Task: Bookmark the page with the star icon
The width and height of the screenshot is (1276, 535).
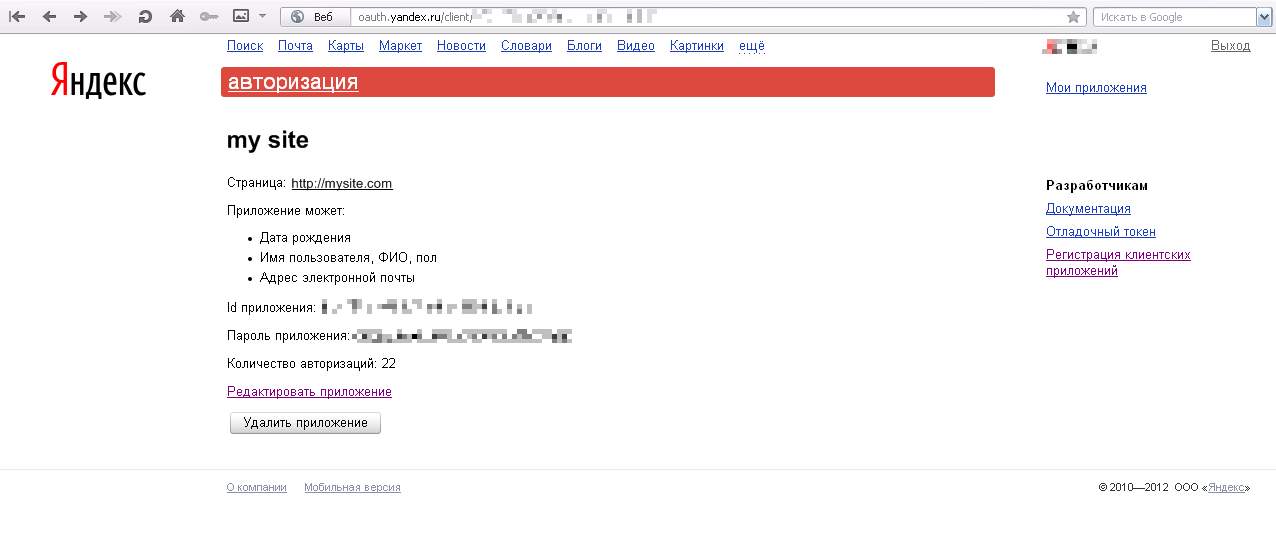Action: click(1073, 17)
